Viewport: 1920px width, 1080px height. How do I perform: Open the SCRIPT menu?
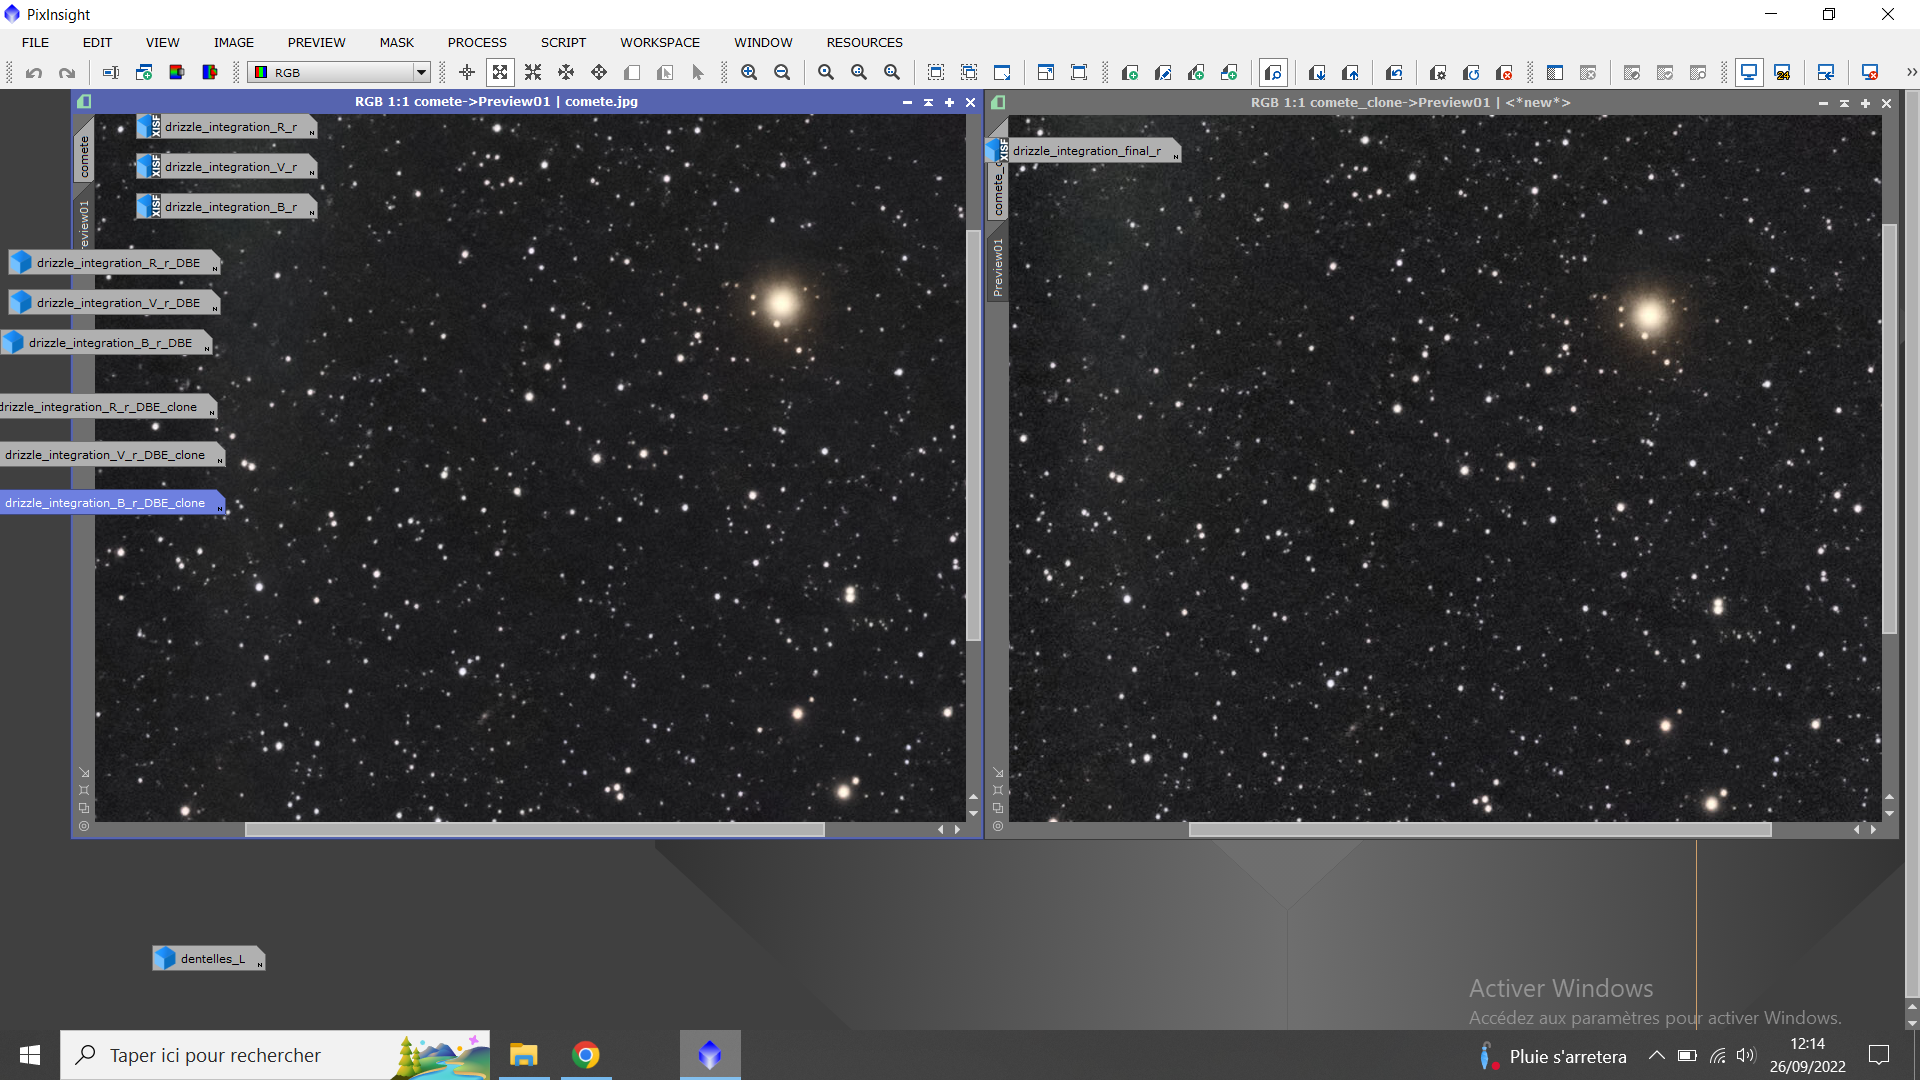click(563, 42)
